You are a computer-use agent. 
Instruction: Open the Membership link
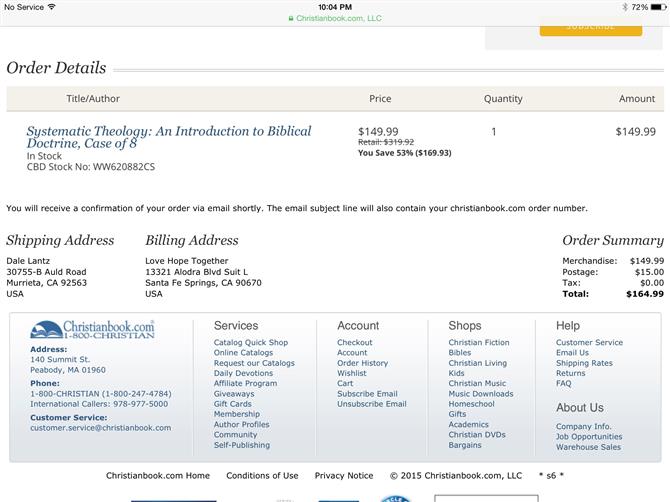(237, 414)
